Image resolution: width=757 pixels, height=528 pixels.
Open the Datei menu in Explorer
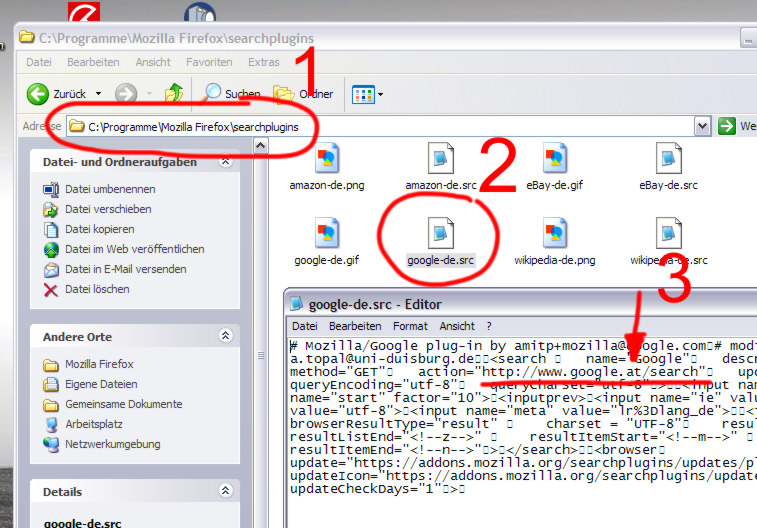pyautogui.click(x=39, y=62)
